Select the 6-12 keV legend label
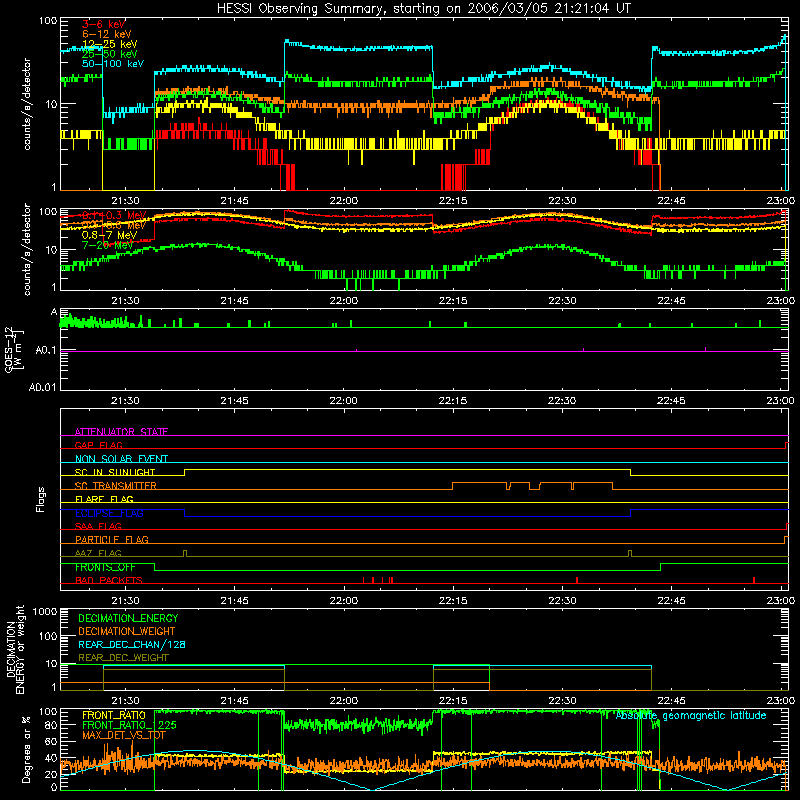 tap(107, 34)
